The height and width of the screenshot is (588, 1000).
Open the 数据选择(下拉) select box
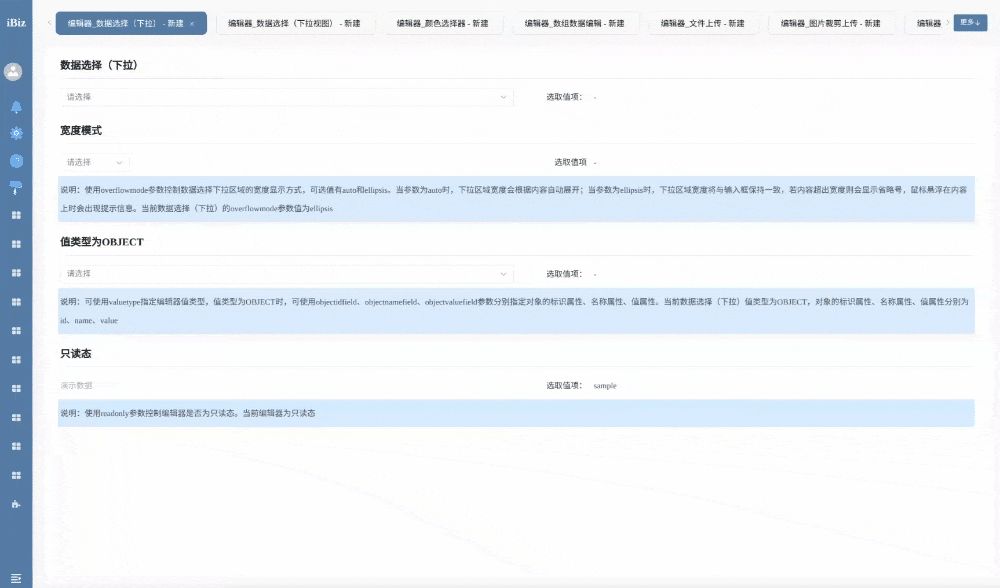(x=286, y=97)
